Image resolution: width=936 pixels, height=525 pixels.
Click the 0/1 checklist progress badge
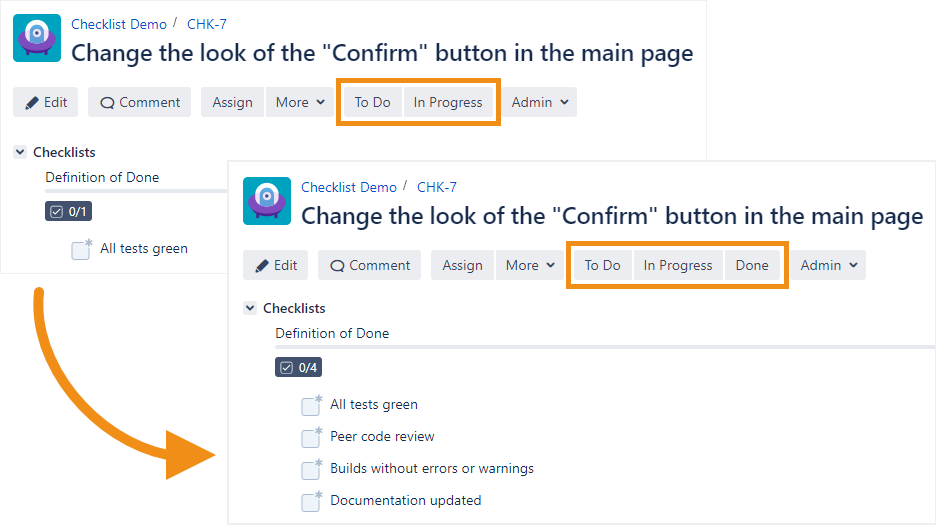point(68,211)
